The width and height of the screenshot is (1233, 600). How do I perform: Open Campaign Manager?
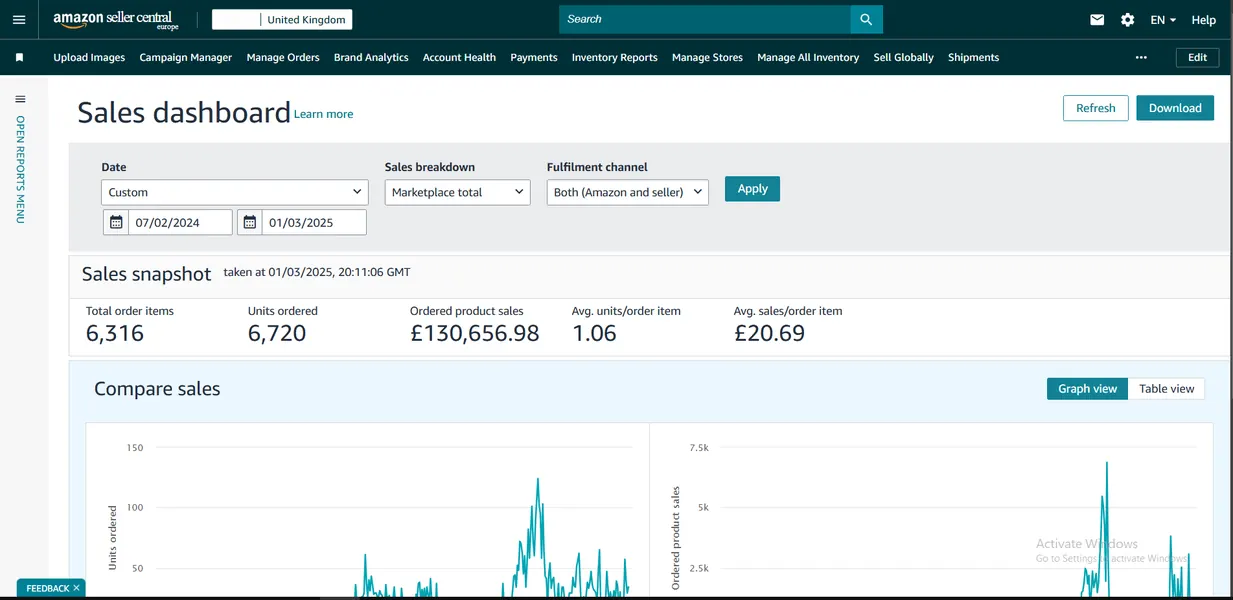[186, 58]
